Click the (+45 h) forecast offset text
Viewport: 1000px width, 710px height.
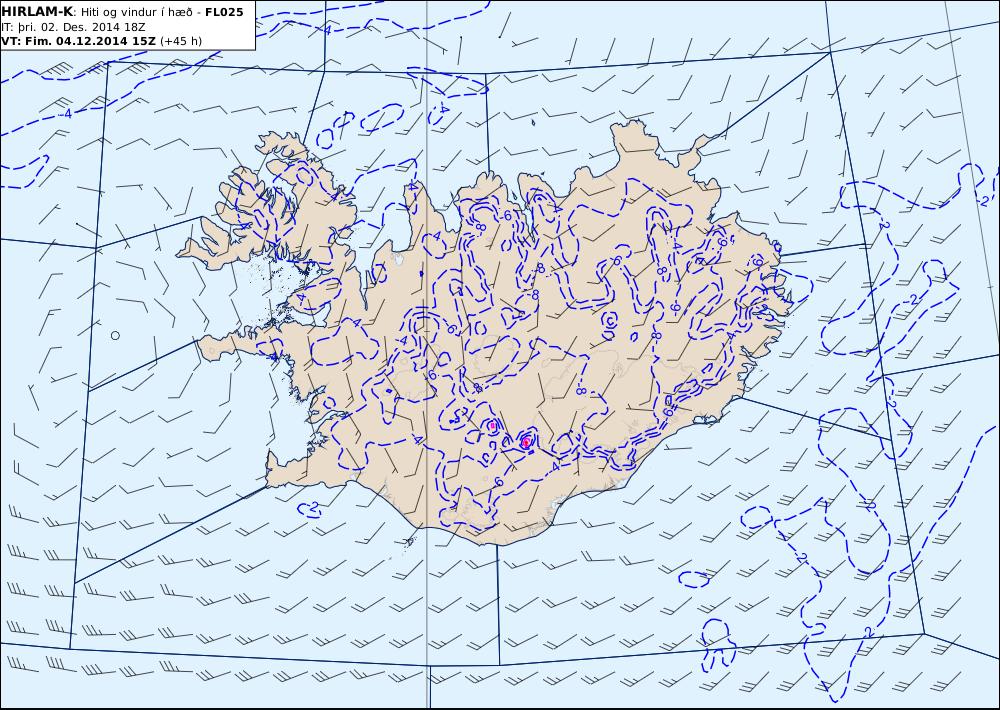pyautogui.click(x=180, y=41)
